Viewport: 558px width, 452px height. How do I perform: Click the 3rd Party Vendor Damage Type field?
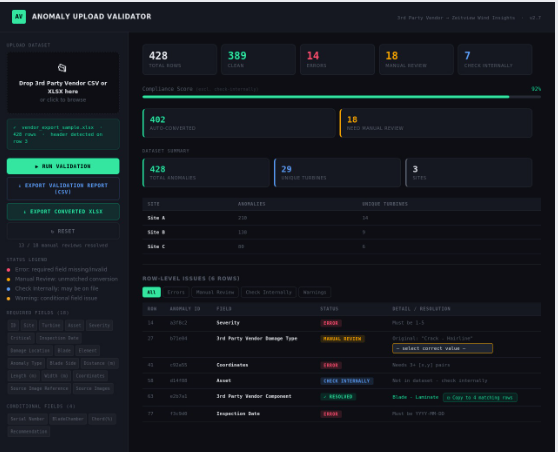(x=257, y=338)
